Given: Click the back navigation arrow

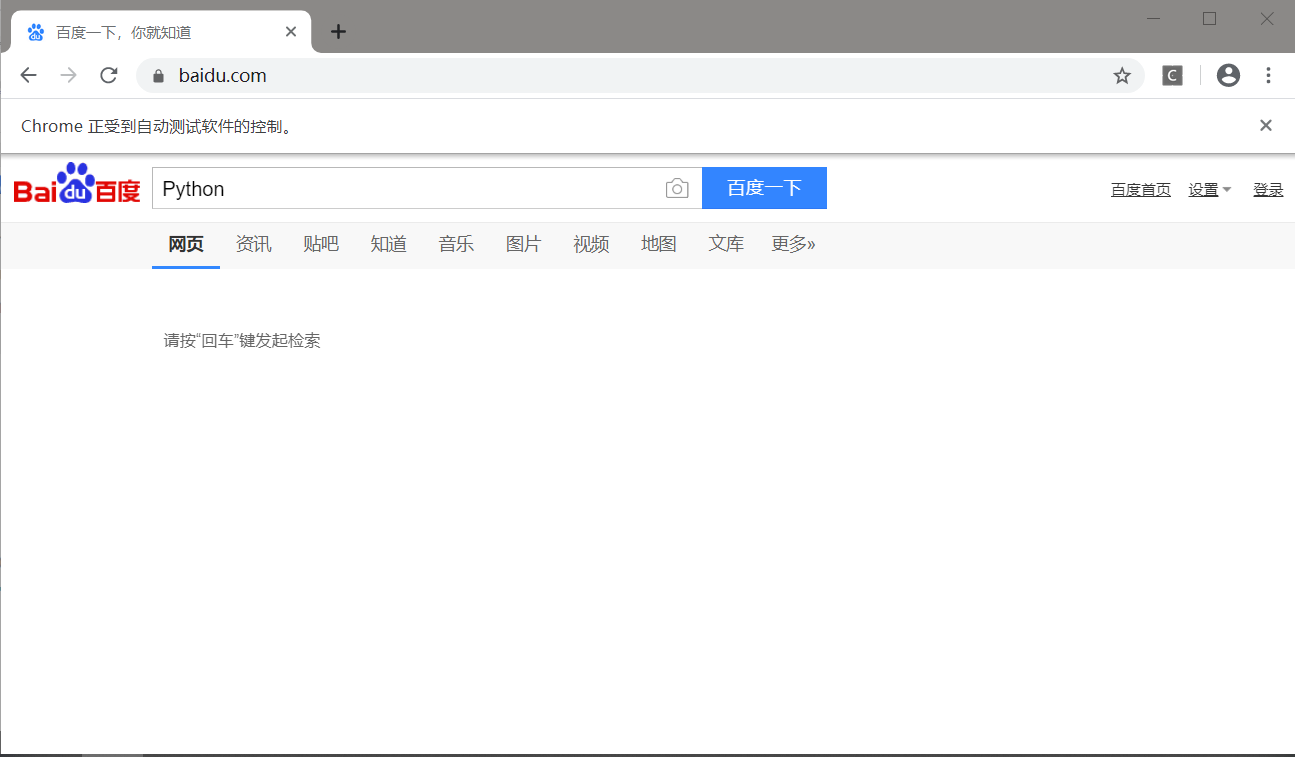Looking at the screenshot, I should 28,75.
